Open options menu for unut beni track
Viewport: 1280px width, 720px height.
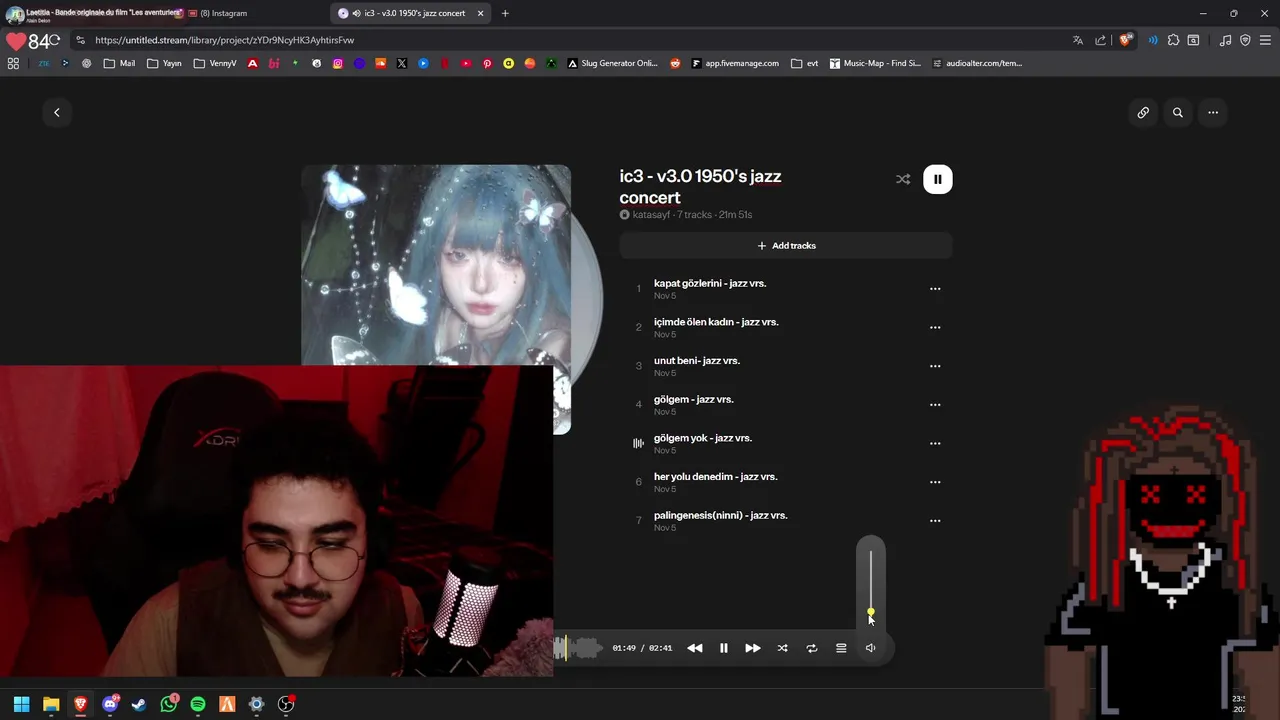tap(935, 366)
